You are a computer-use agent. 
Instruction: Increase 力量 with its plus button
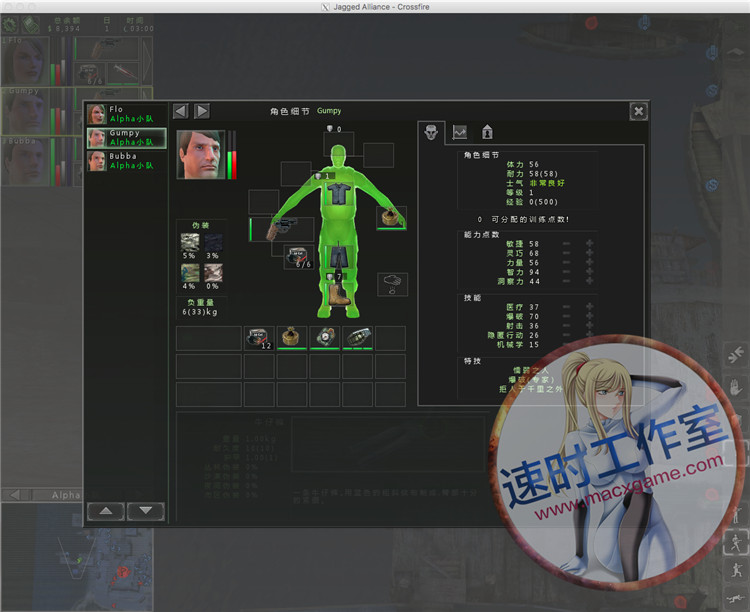coord(590,262)
